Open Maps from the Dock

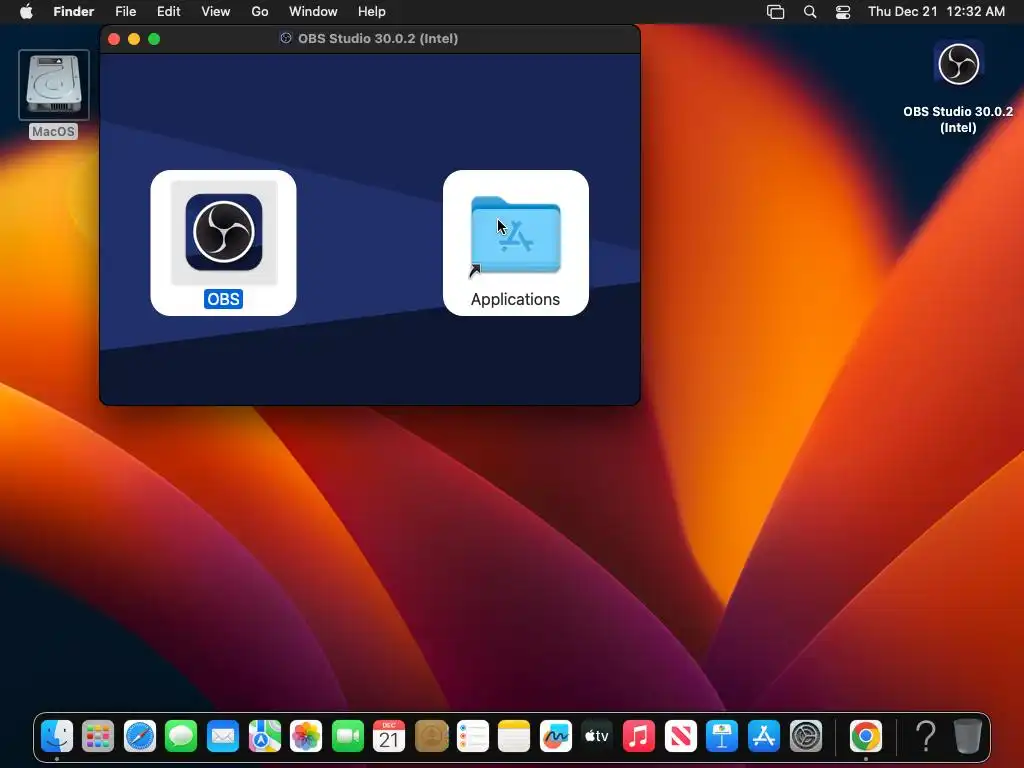(x=264, y=736)
